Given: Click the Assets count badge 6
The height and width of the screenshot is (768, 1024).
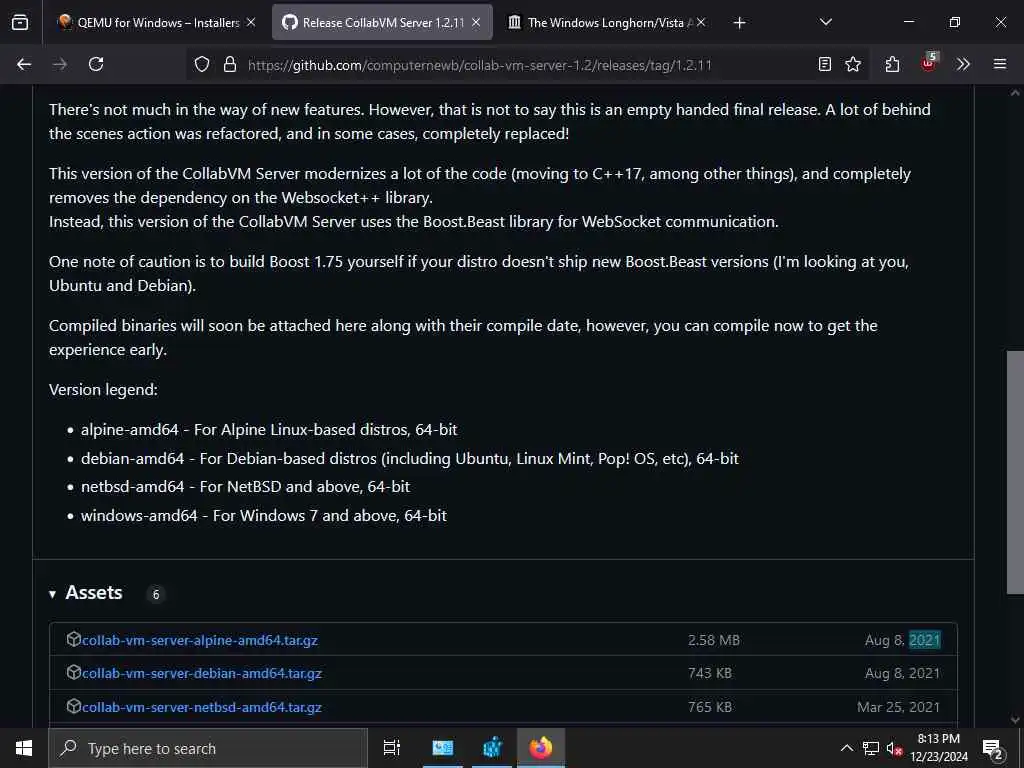Looking at the screenshot, I should tap(155, 594).
